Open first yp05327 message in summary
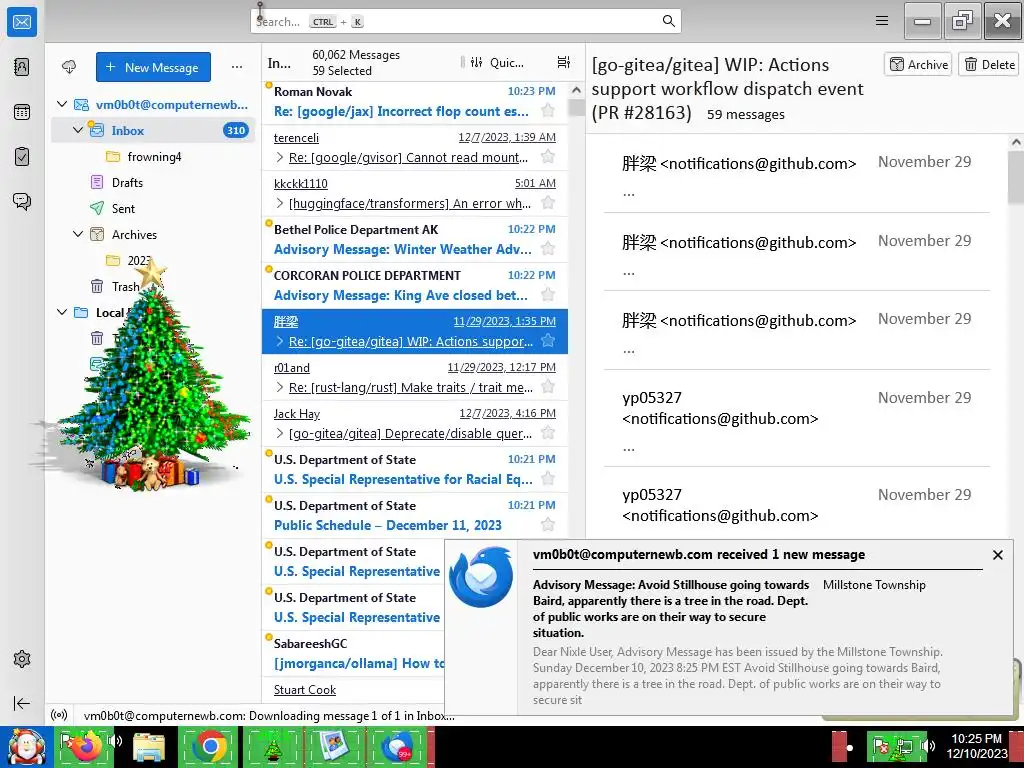Viewport: 1024px width, 768px height. coord(797,419)
